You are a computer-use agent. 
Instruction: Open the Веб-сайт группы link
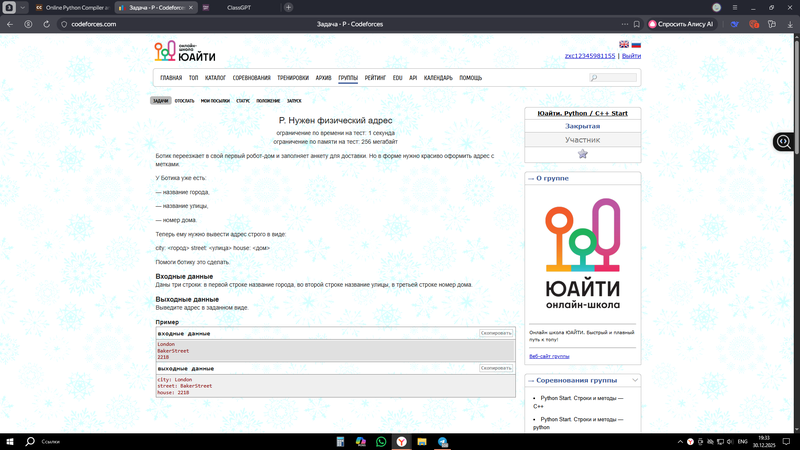tap(549, 356)
